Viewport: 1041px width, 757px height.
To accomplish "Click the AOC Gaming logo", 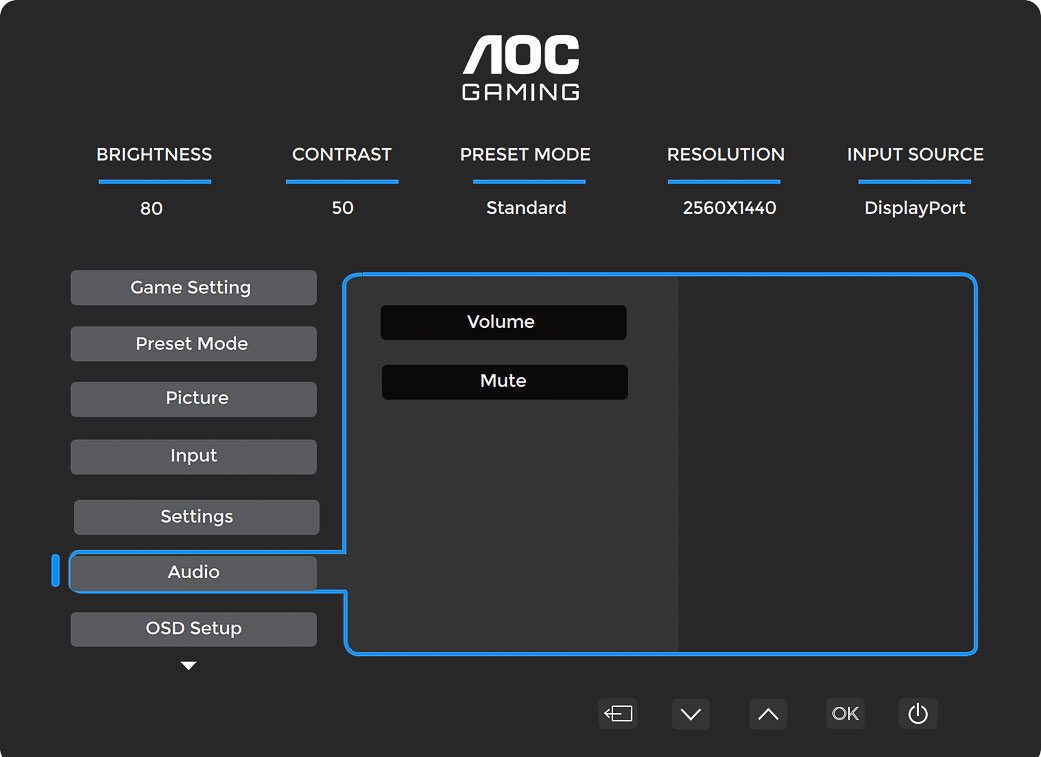I will 521,68.
